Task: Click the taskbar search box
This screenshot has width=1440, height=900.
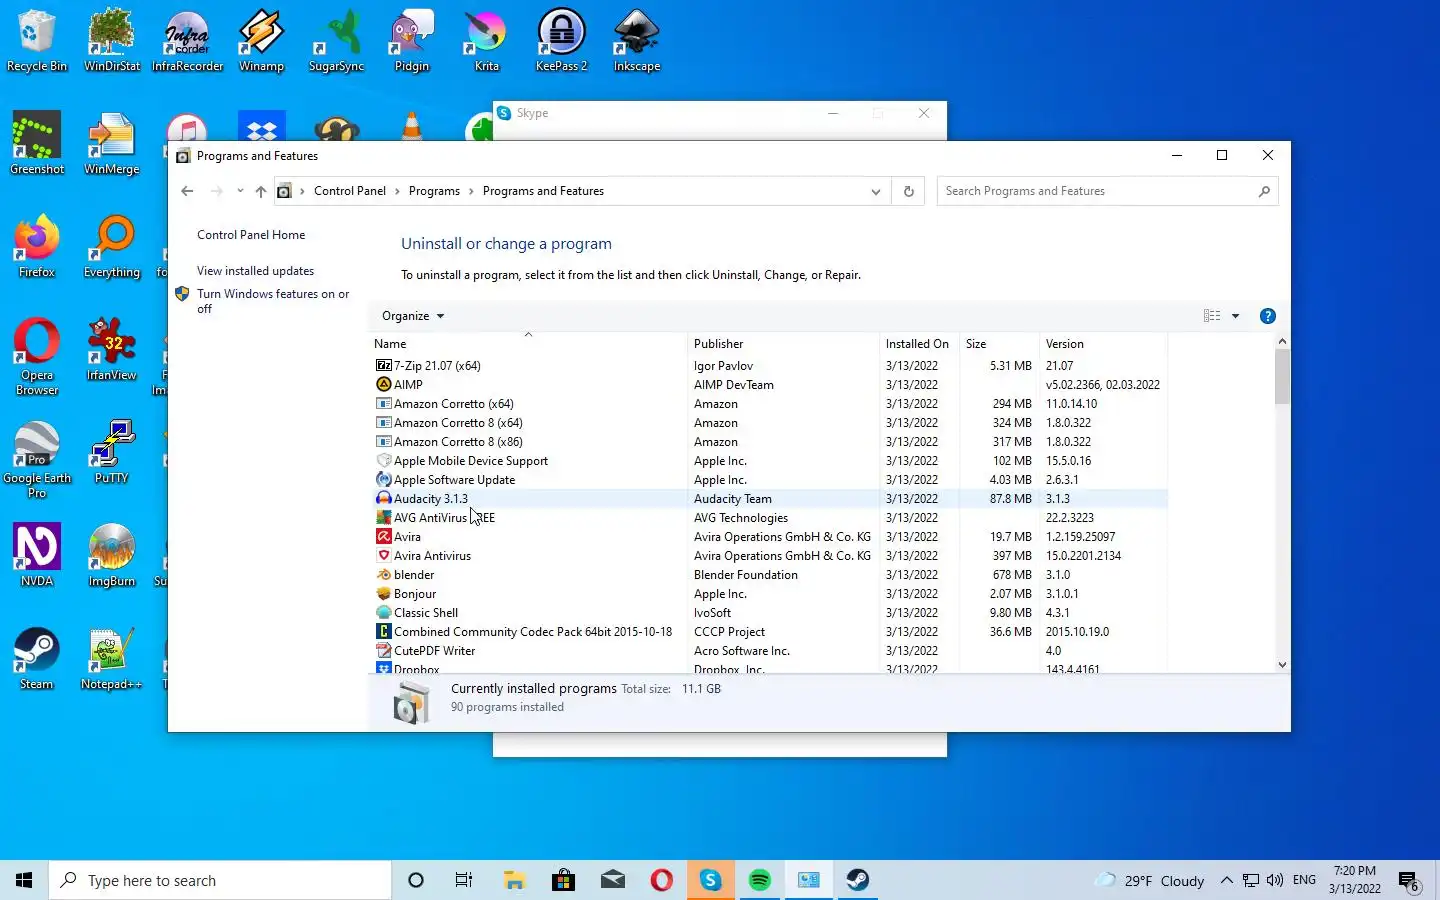Action: tap(220, 880)
